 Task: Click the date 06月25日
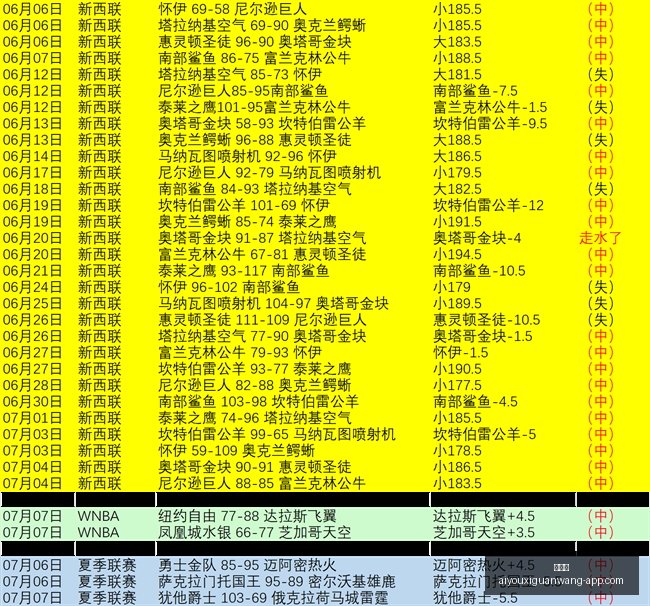[32, 303]
